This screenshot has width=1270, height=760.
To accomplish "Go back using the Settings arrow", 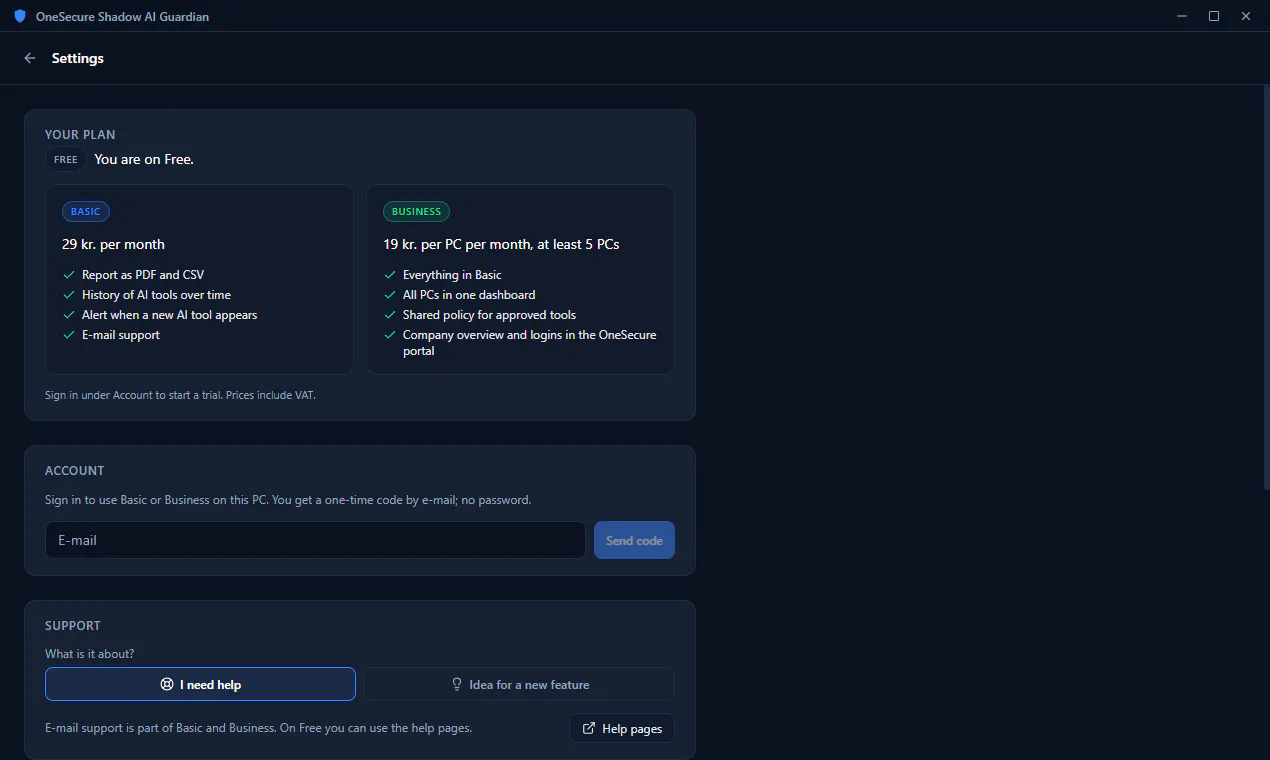I will 30,58.
